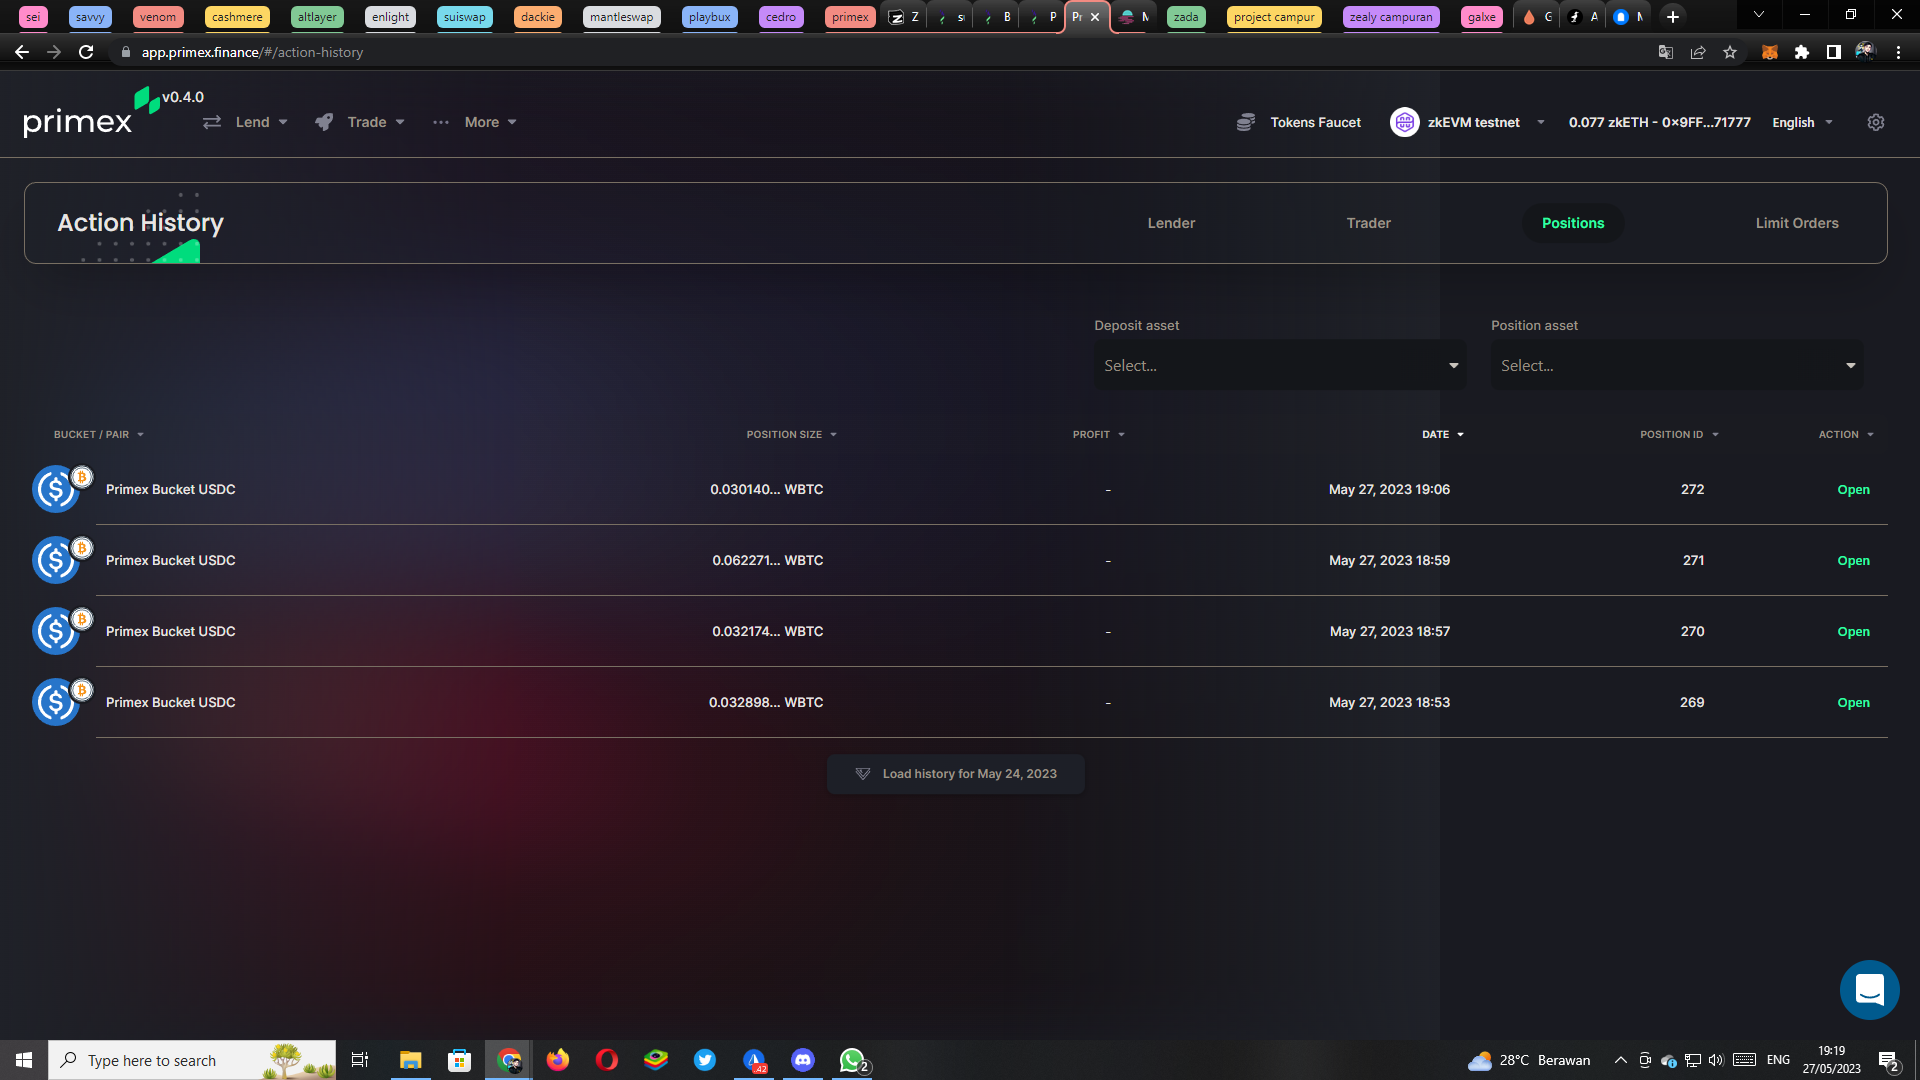Open the support chat bubble

(x=1869, y=990)
